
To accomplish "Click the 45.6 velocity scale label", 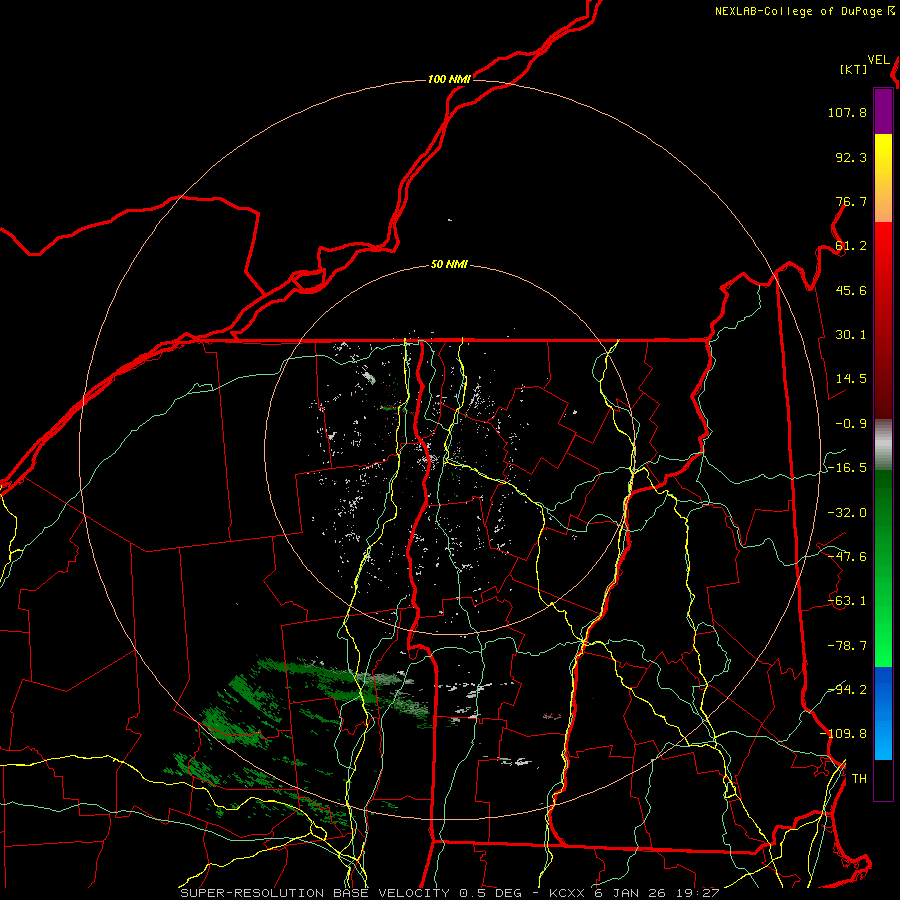I will pos(851,290).
